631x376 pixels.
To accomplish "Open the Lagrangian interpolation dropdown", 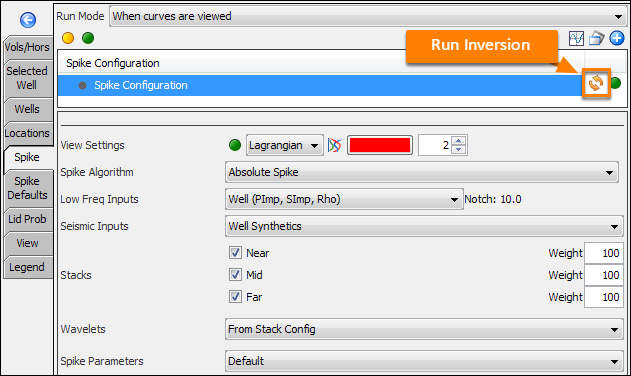I will pyautogui.click(x=285, y=145).
